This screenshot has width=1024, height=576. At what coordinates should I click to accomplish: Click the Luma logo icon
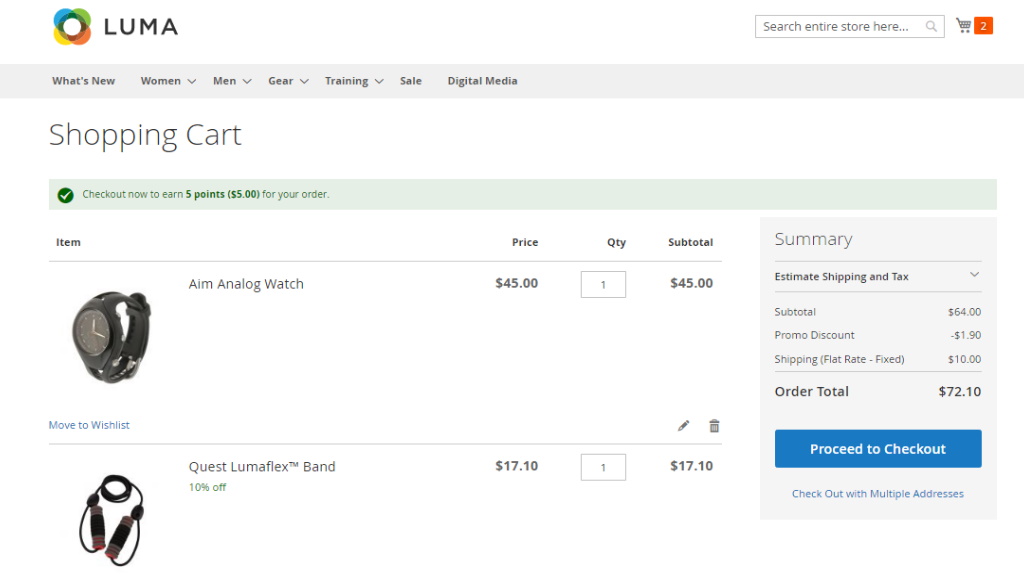tap(72, 27)
